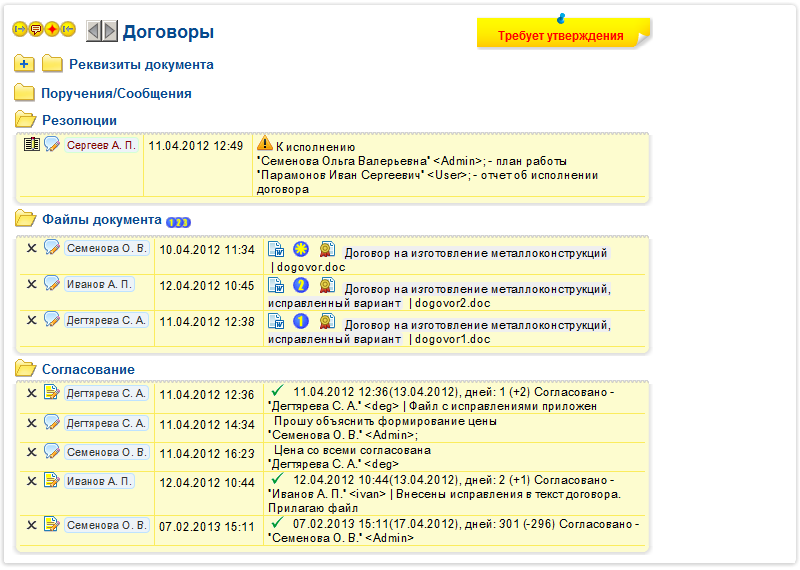The height and width of the screenshot is (570, 800).
Task: Click the blue version 2 badge for dogovor2.doc
Action: pos(301,285)
